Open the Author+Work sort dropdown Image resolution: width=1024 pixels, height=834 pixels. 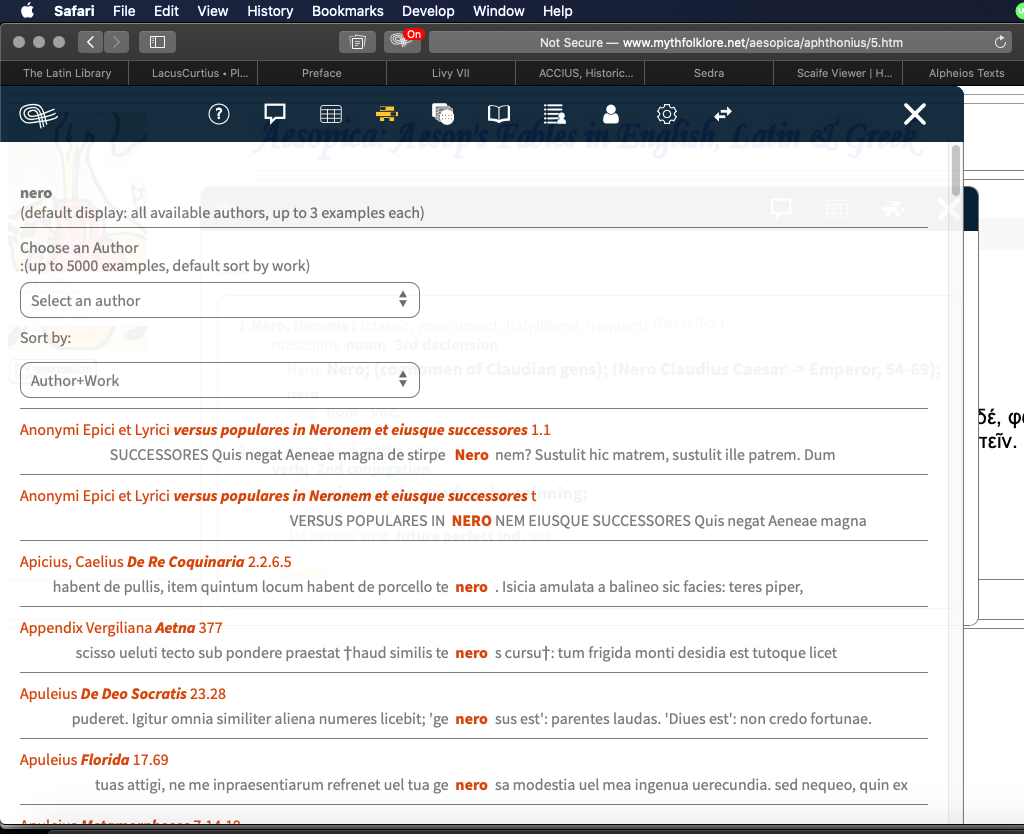219,380
